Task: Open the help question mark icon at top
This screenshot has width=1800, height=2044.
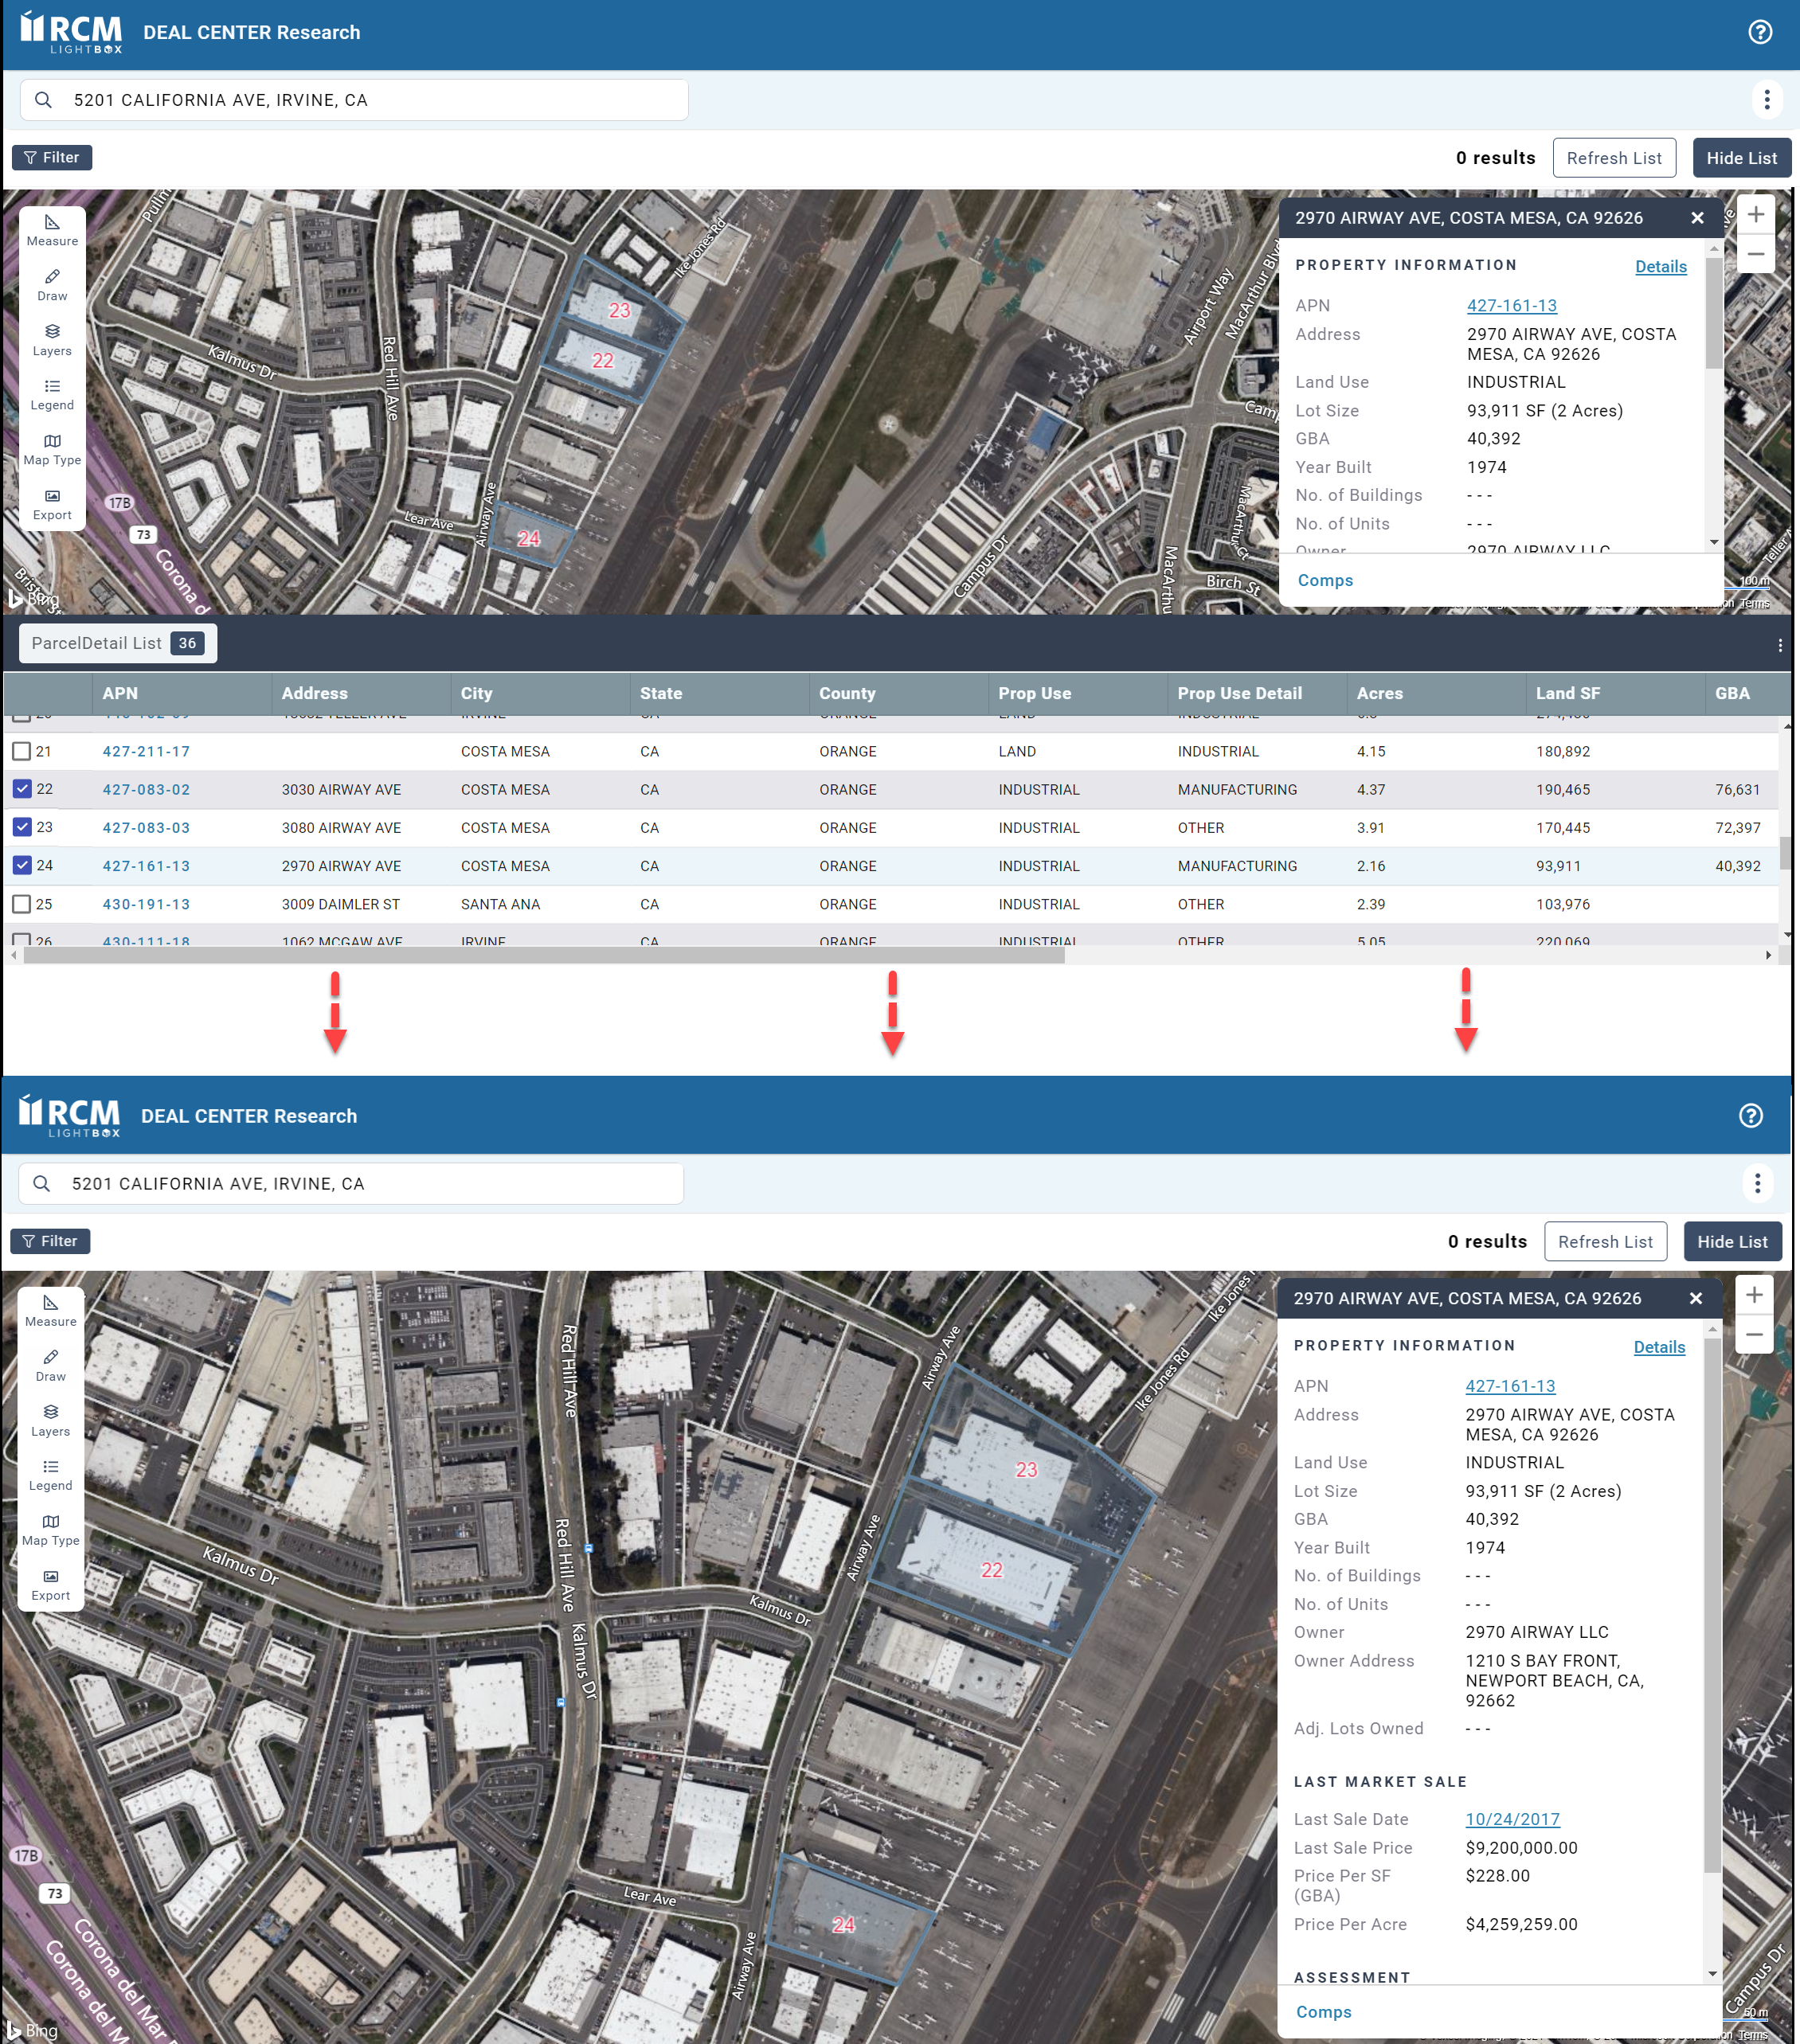Action: coord(1759,32)
